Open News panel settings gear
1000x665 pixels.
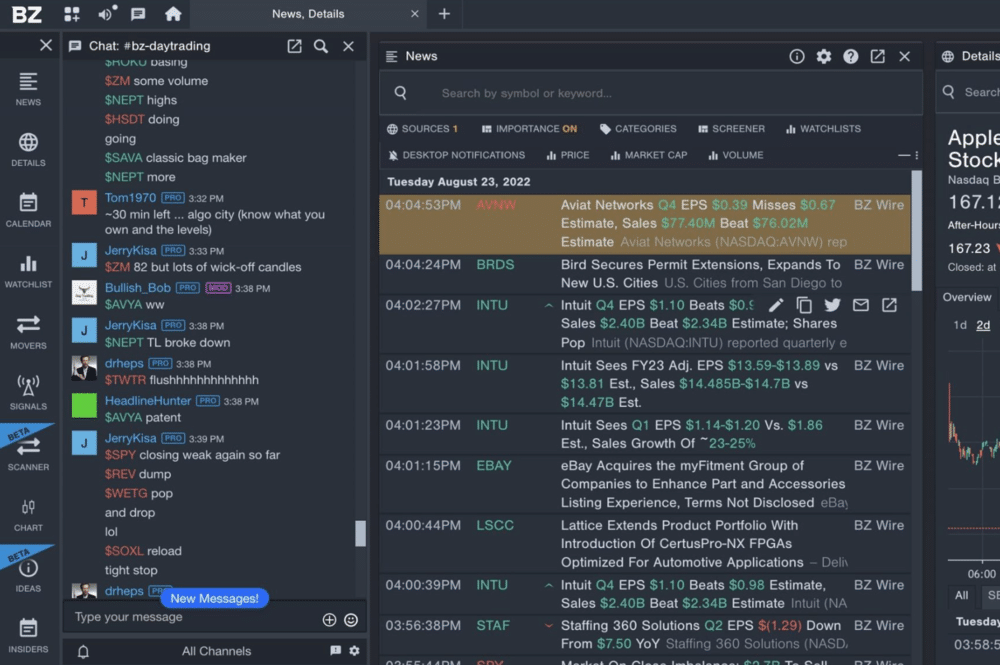823,56
